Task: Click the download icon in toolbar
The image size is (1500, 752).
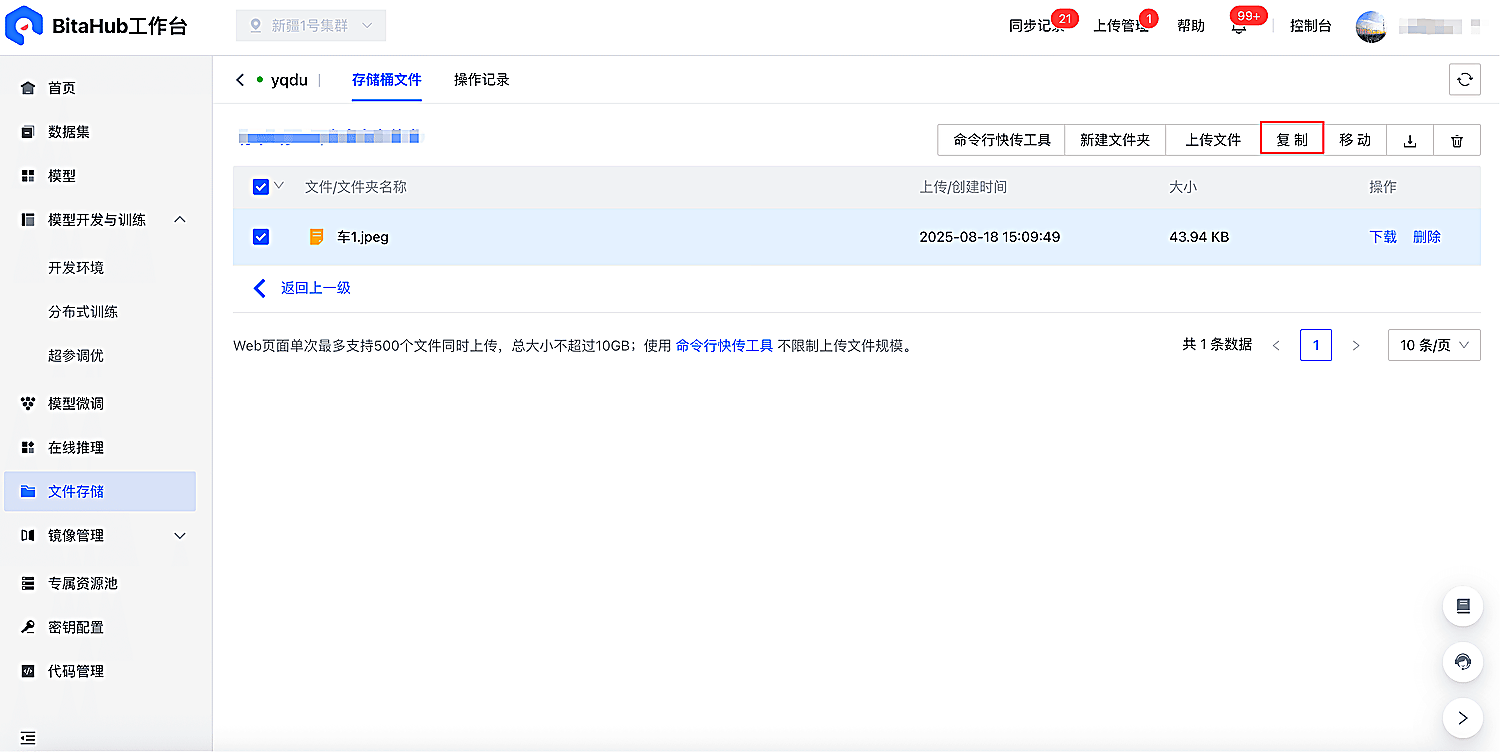Action: point(1410,141)
